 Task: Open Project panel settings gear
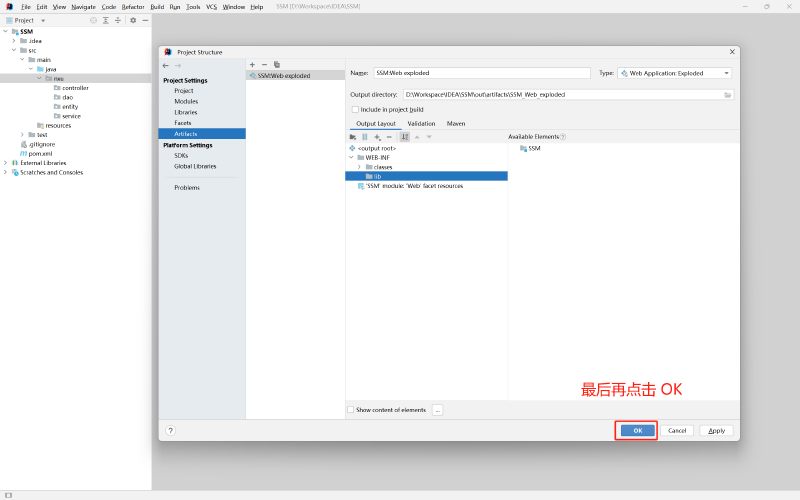coord(133,20)
